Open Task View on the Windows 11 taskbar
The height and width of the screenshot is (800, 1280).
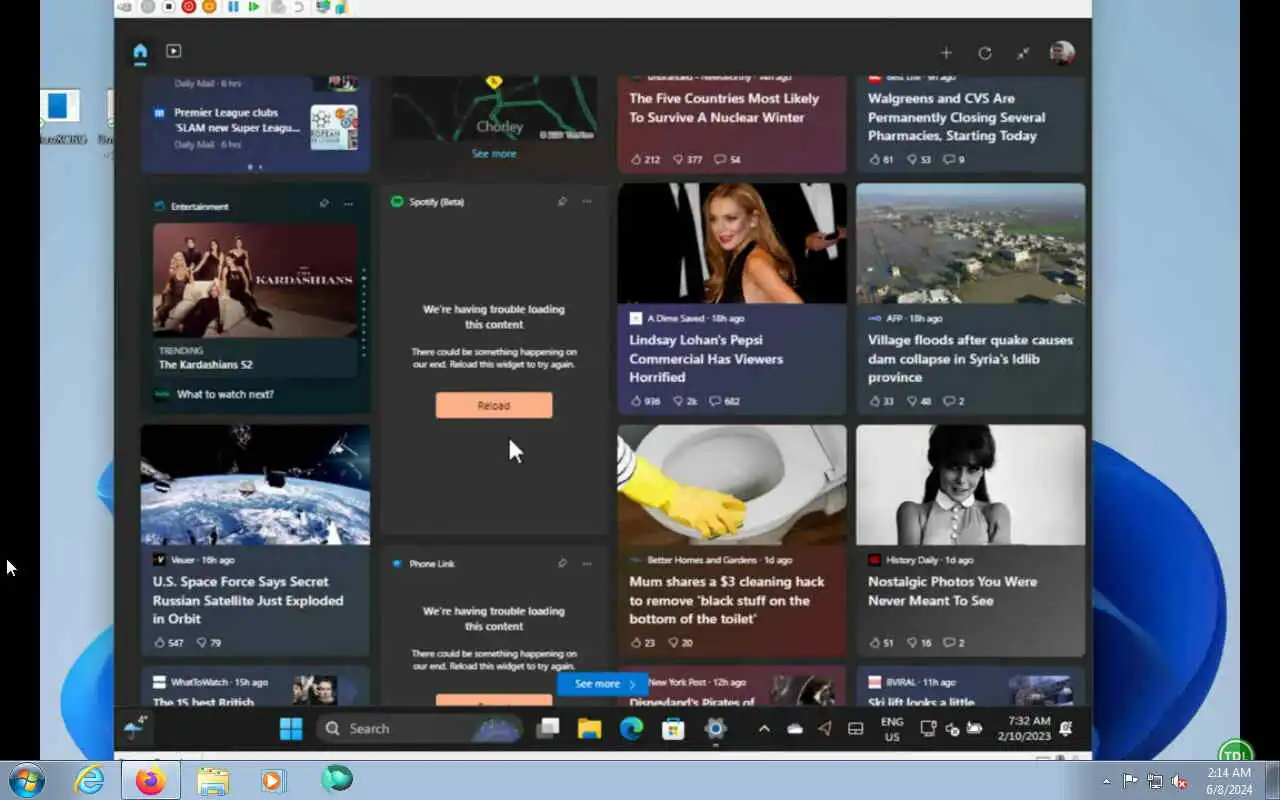548,729
